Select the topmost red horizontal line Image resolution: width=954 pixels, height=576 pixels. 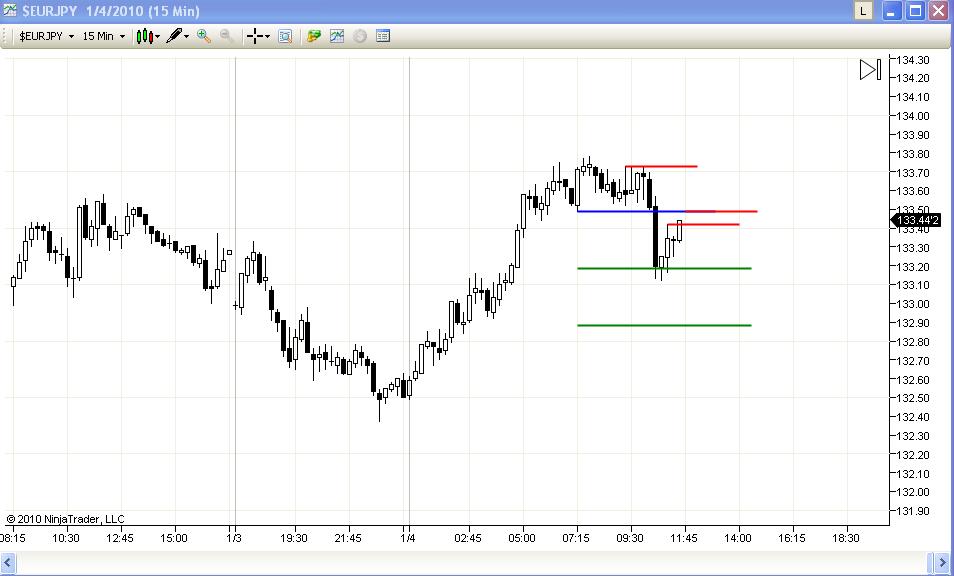(x=661, y=166)
